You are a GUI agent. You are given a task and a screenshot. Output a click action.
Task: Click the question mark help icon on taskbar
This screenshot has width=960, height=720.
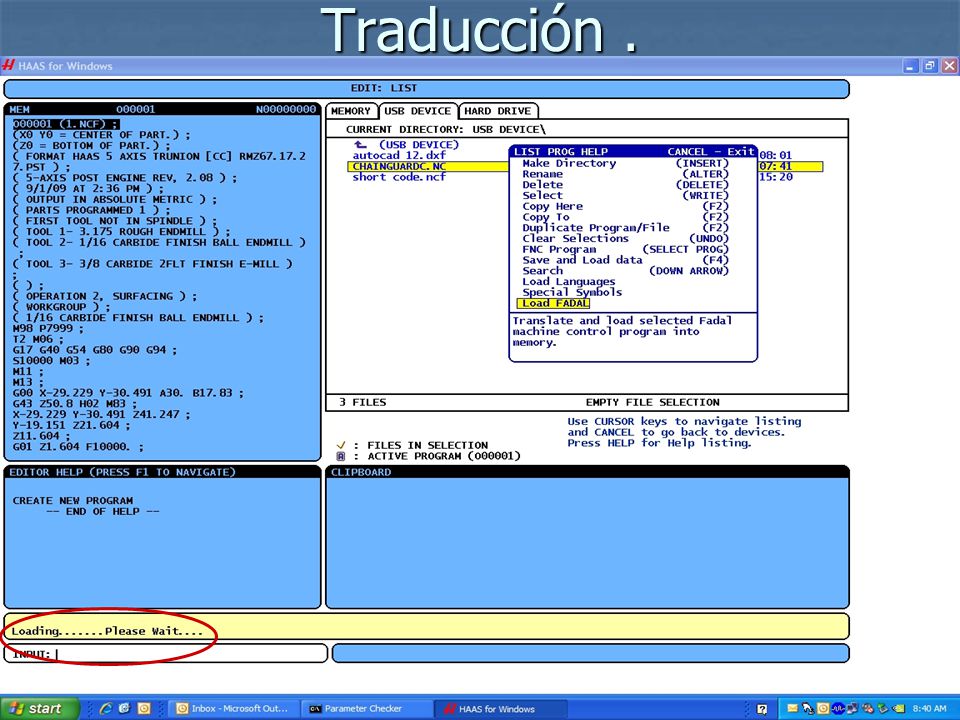pyautogui.click(x=762, y=709)
